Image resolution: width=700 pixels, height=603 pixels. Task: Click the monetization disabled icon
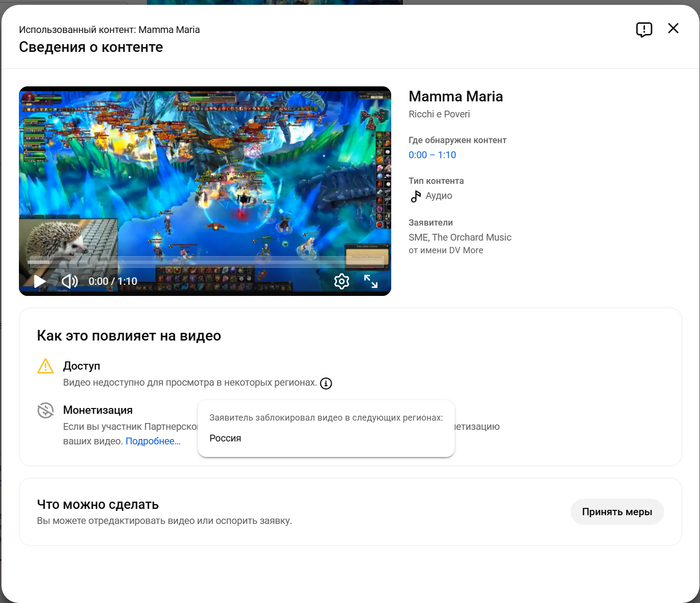(x=45, y=411)
